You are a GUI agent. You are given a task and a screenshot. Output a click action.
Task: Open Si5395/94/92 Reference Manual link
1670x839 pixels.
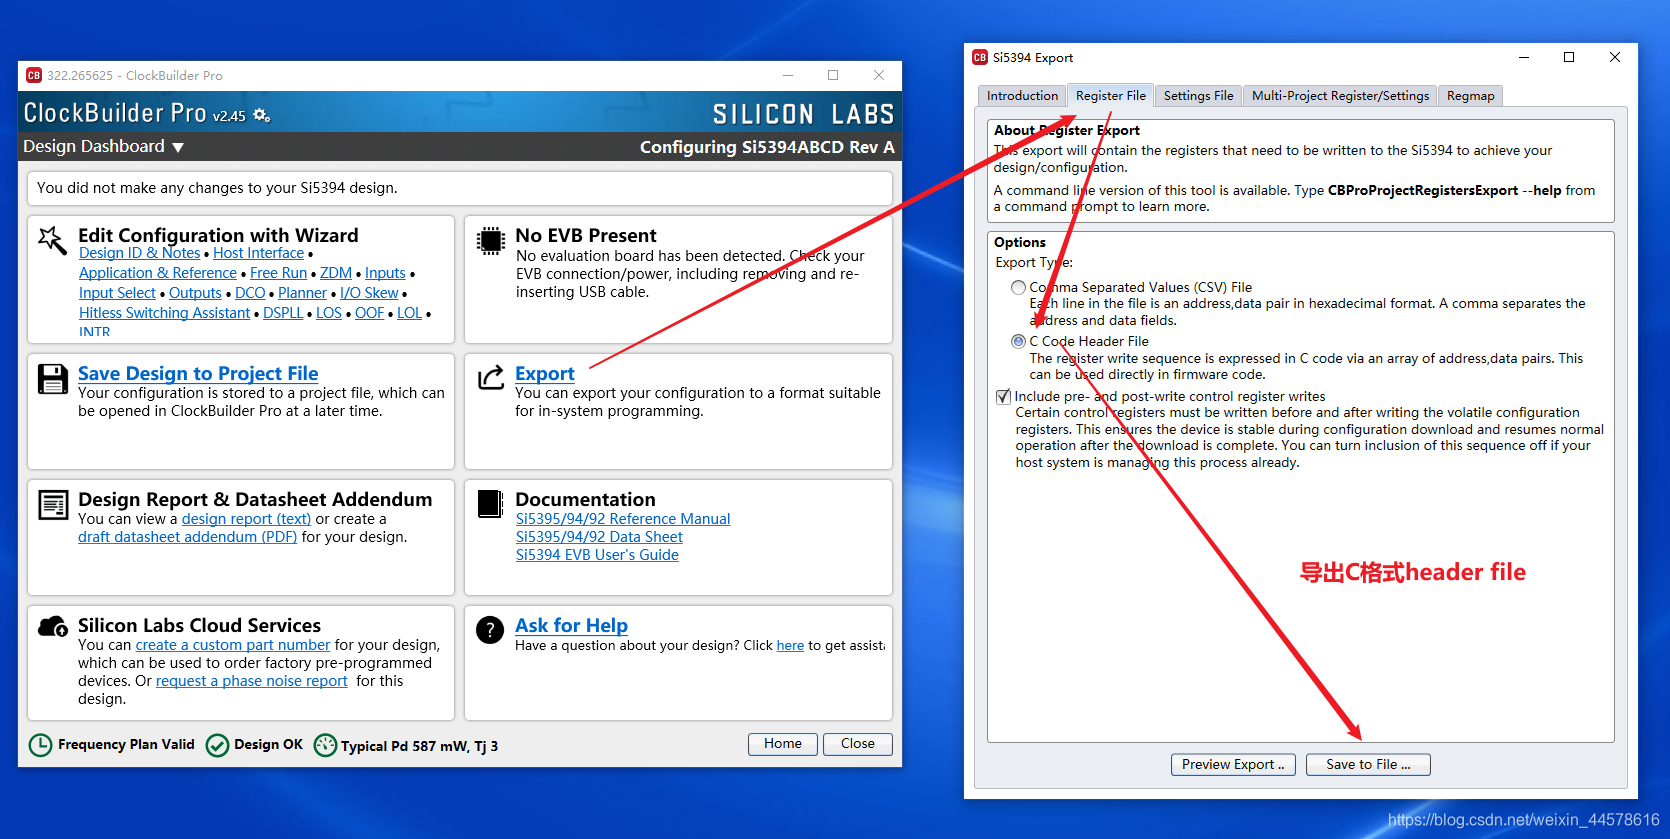pos(623,519)
